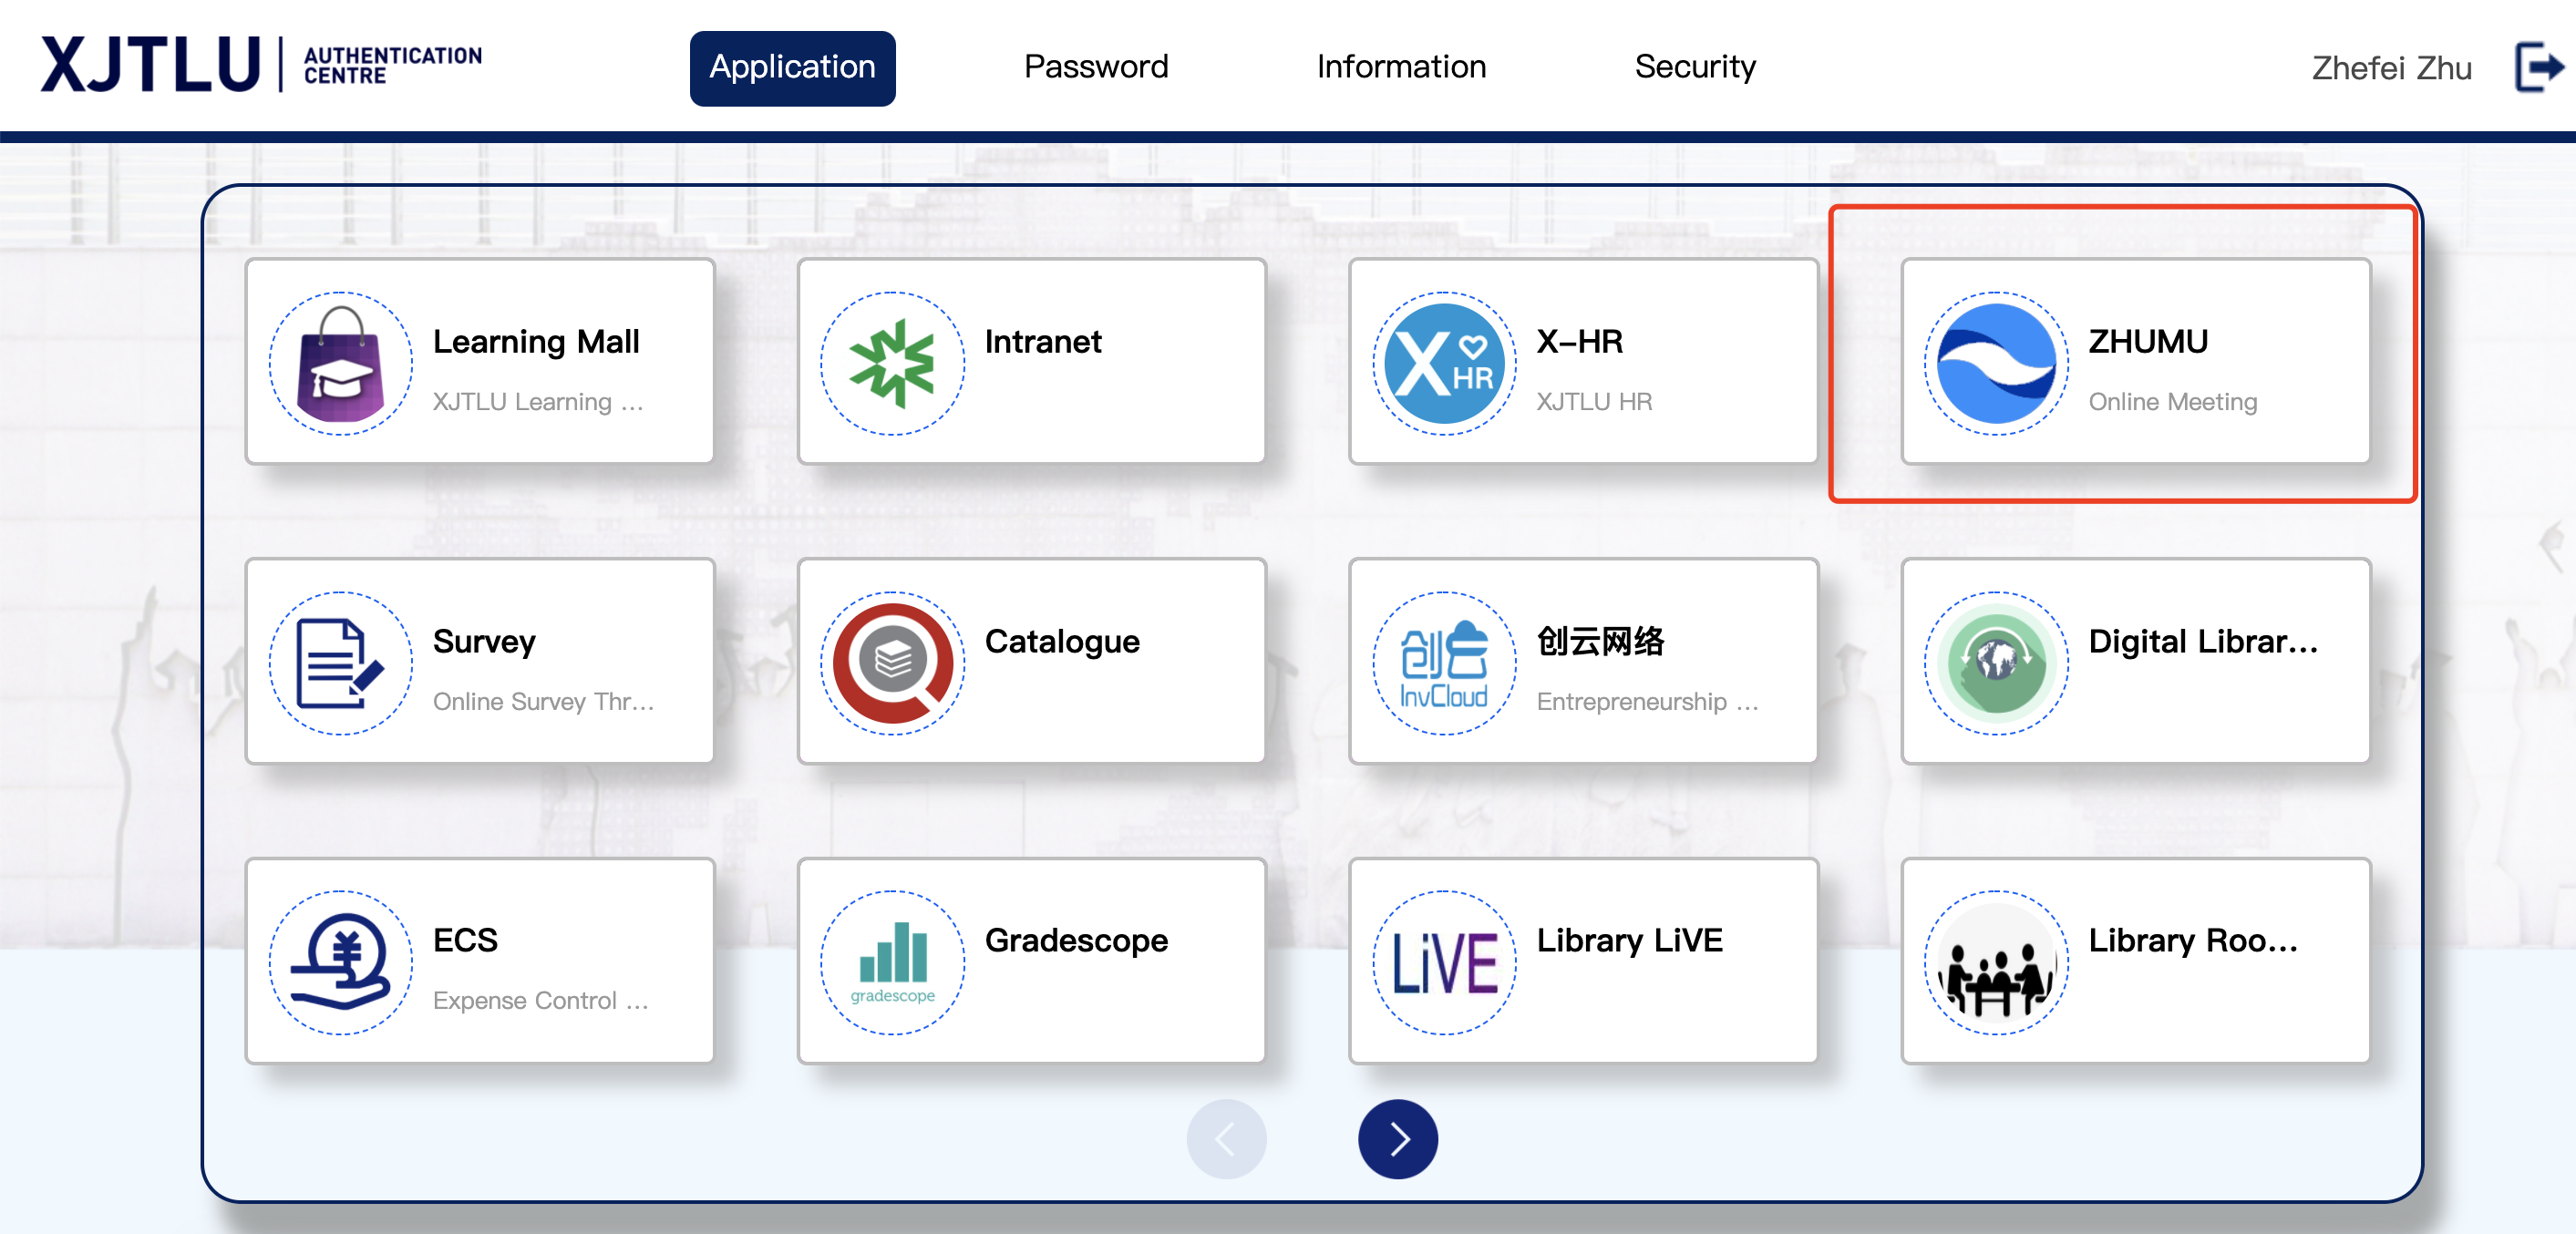Click the Catalogue card title
The image size is (2576, 1234).
(x=1062, y=642)
